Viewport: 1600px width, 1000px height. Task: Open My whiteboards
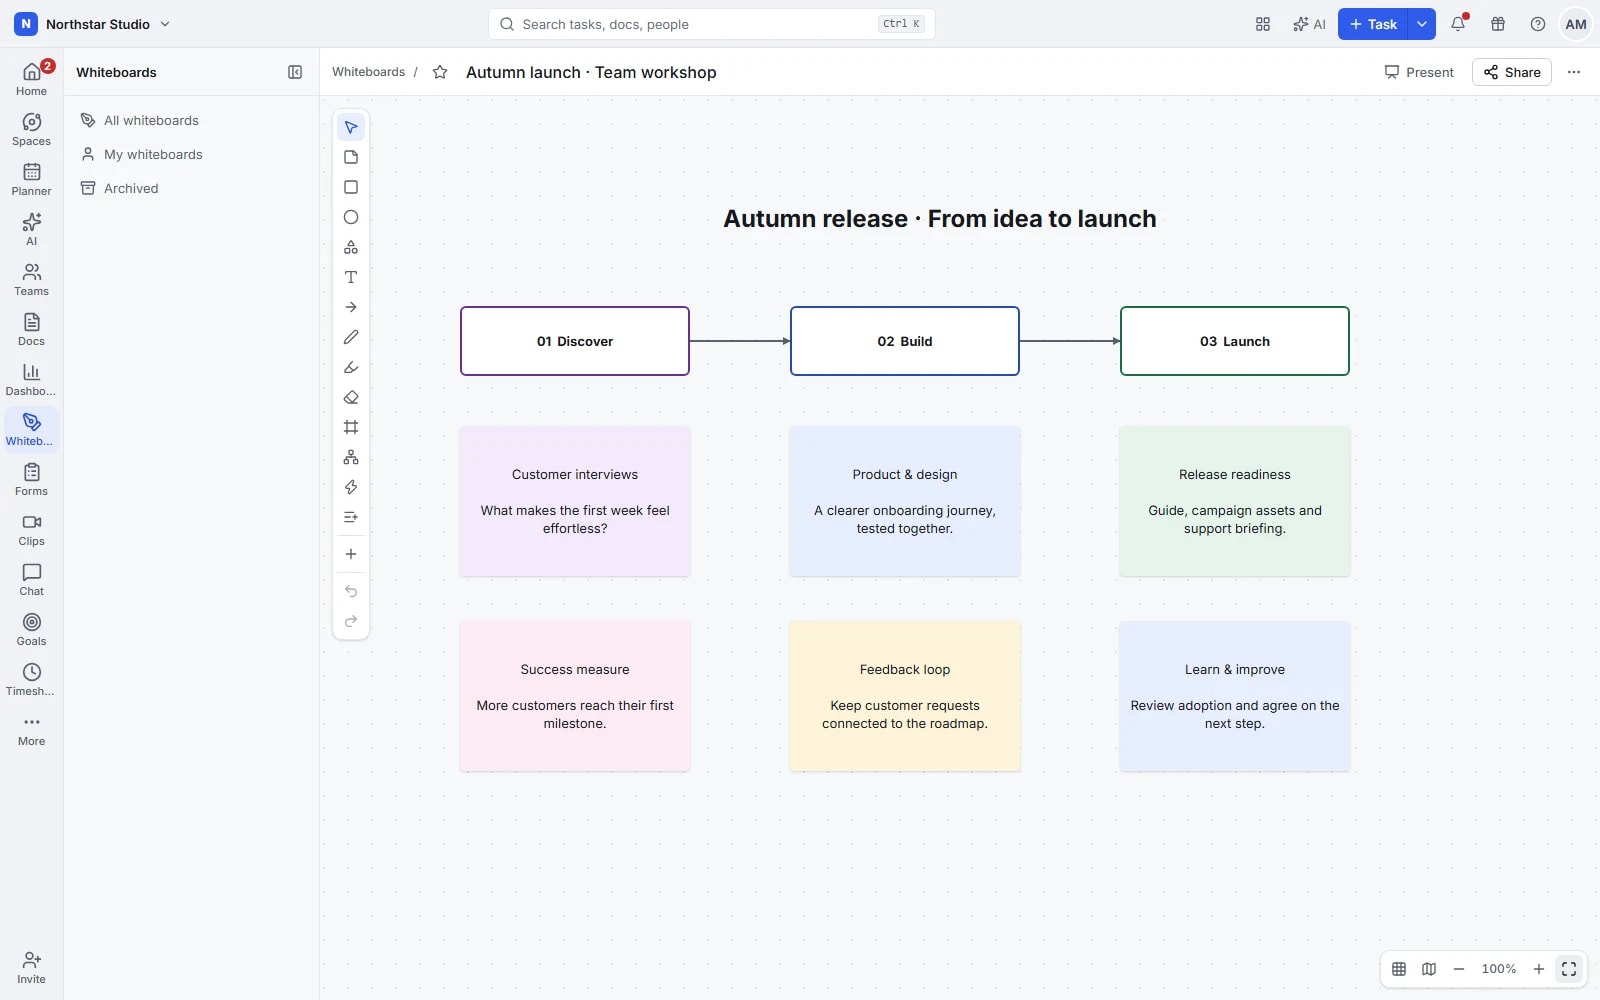pos(190,155)
